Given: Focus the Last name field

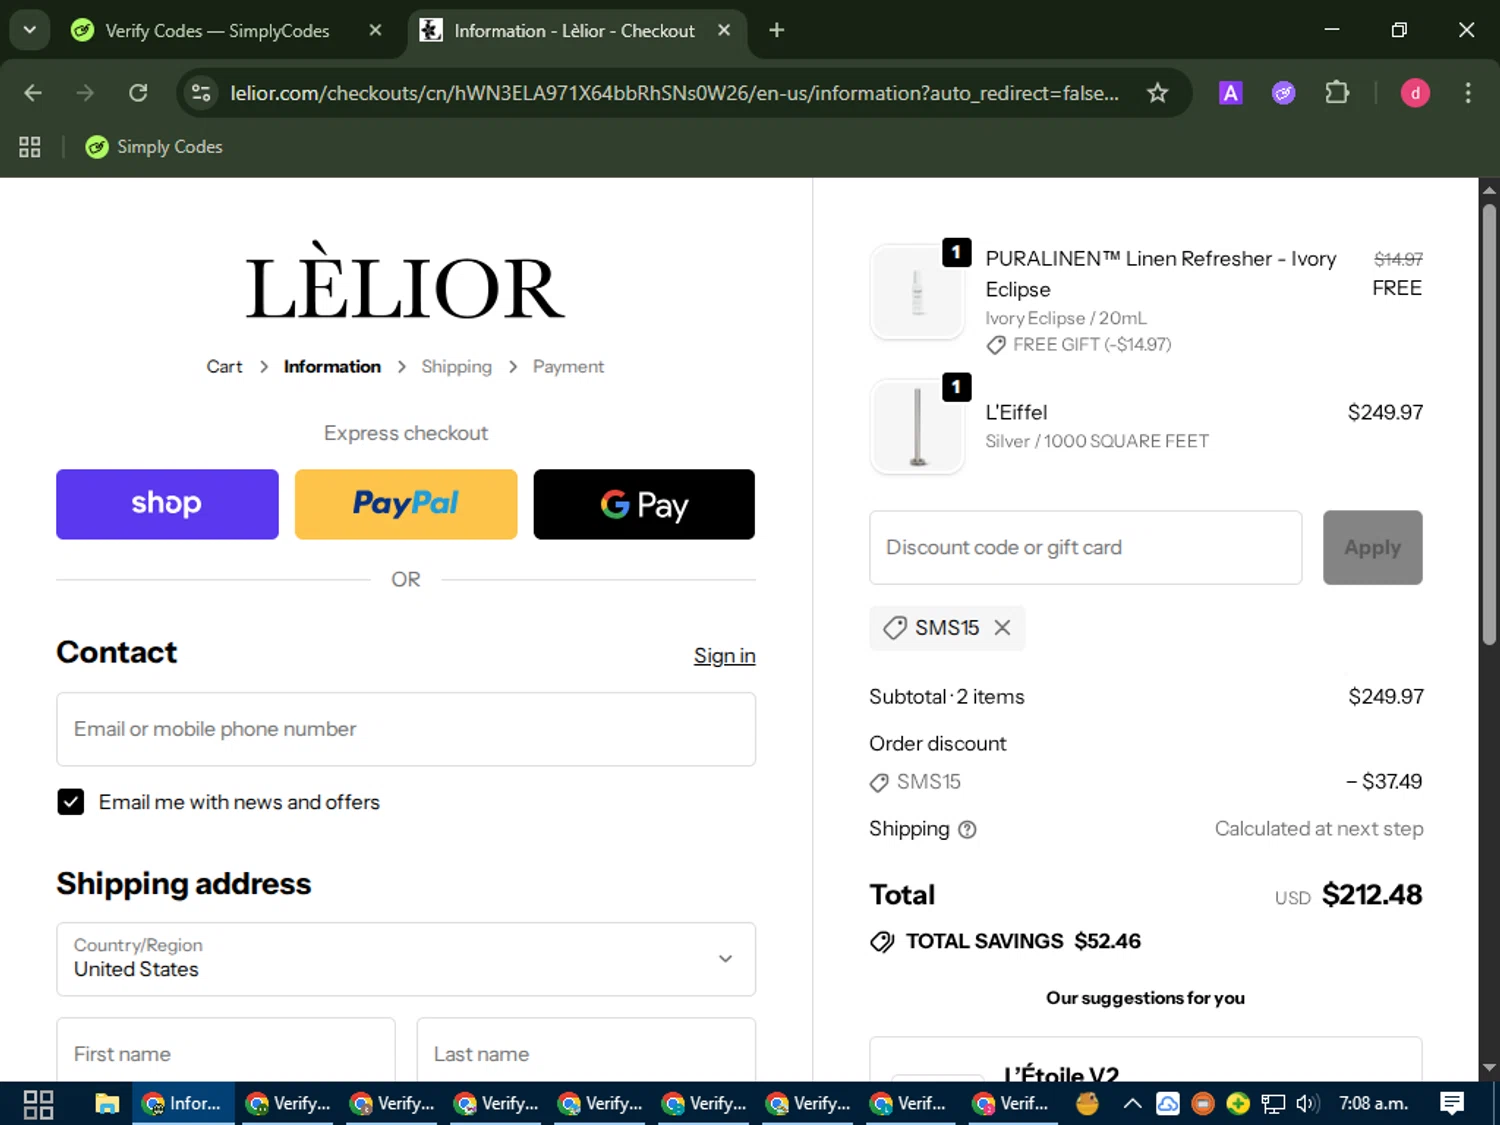Looking at the screenshot, I should (586, 1049).
